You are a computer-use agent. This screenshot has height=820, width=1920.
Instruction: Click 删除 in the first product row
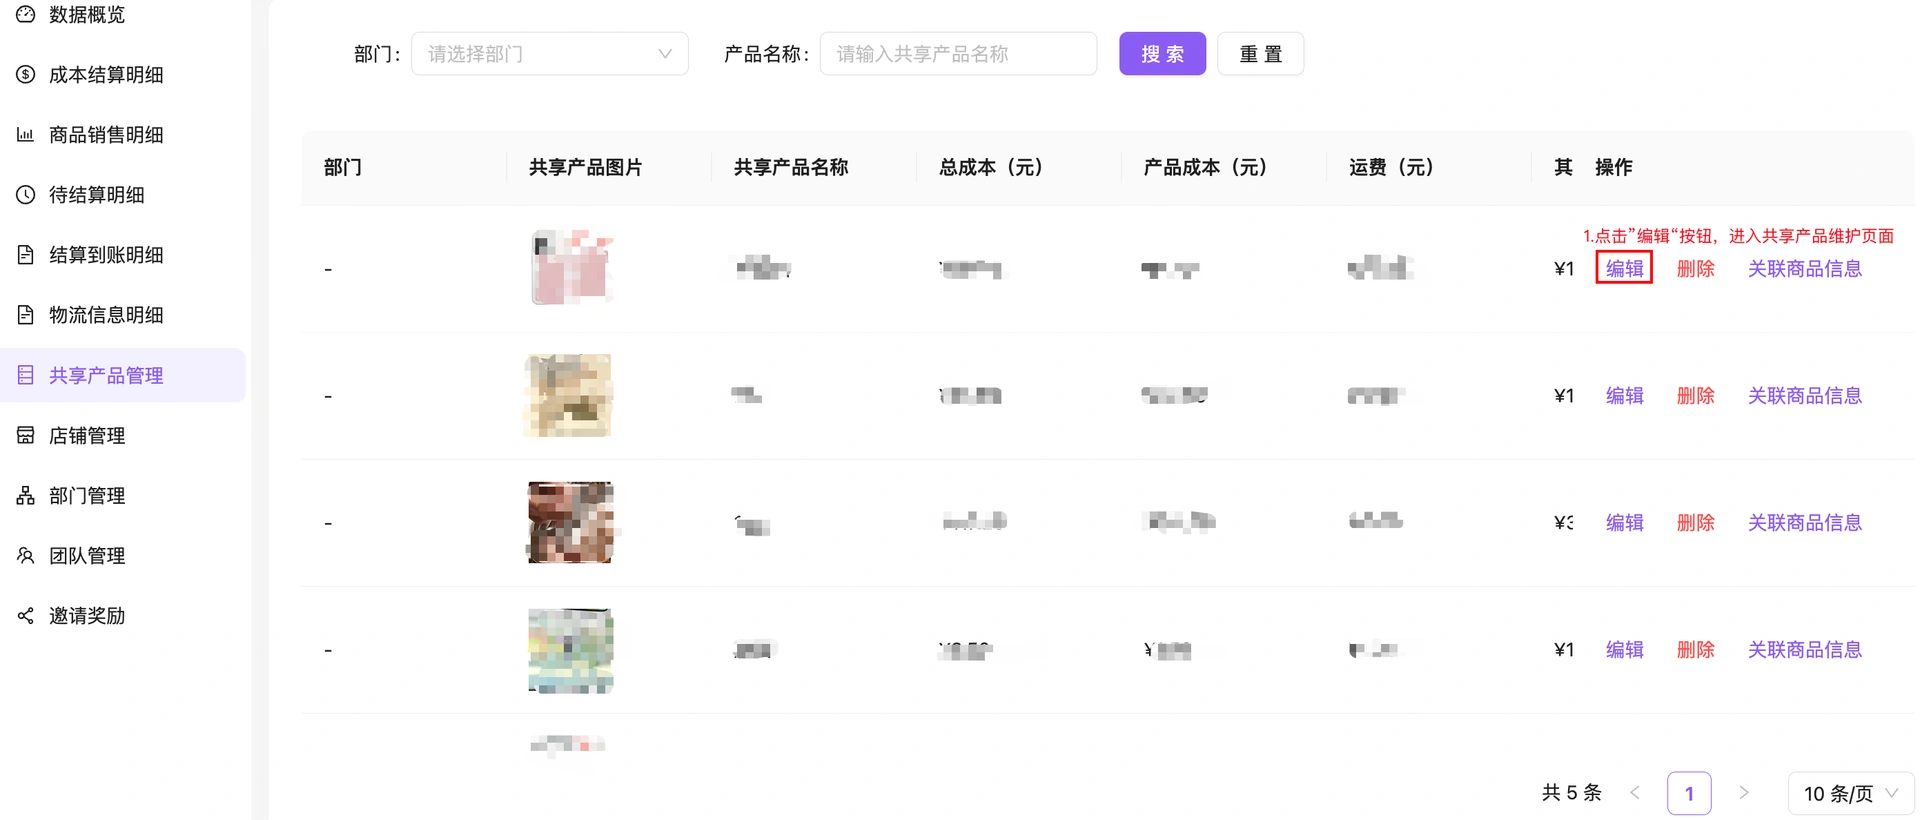coord(1695,268)
